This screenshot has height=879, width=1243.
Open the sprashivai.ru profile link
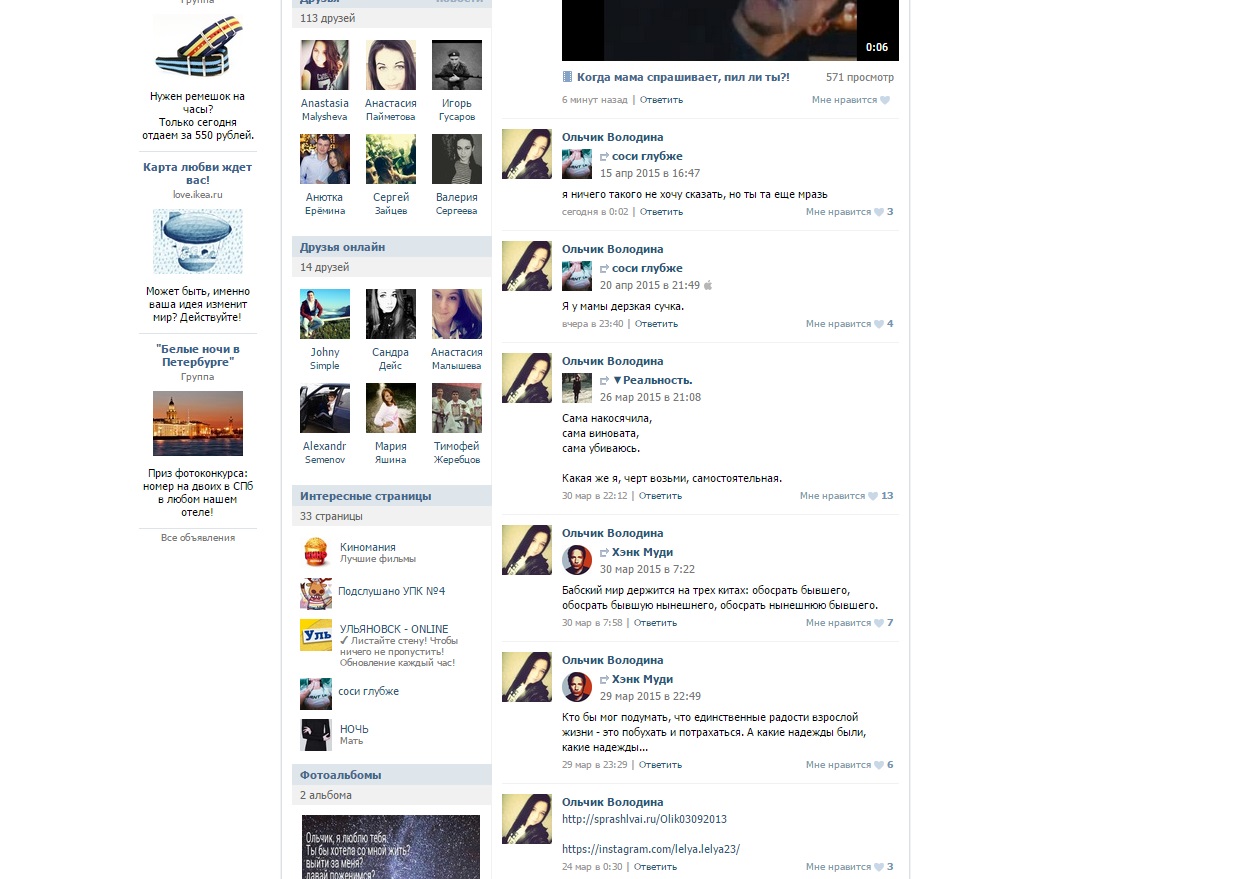(644, 819)
